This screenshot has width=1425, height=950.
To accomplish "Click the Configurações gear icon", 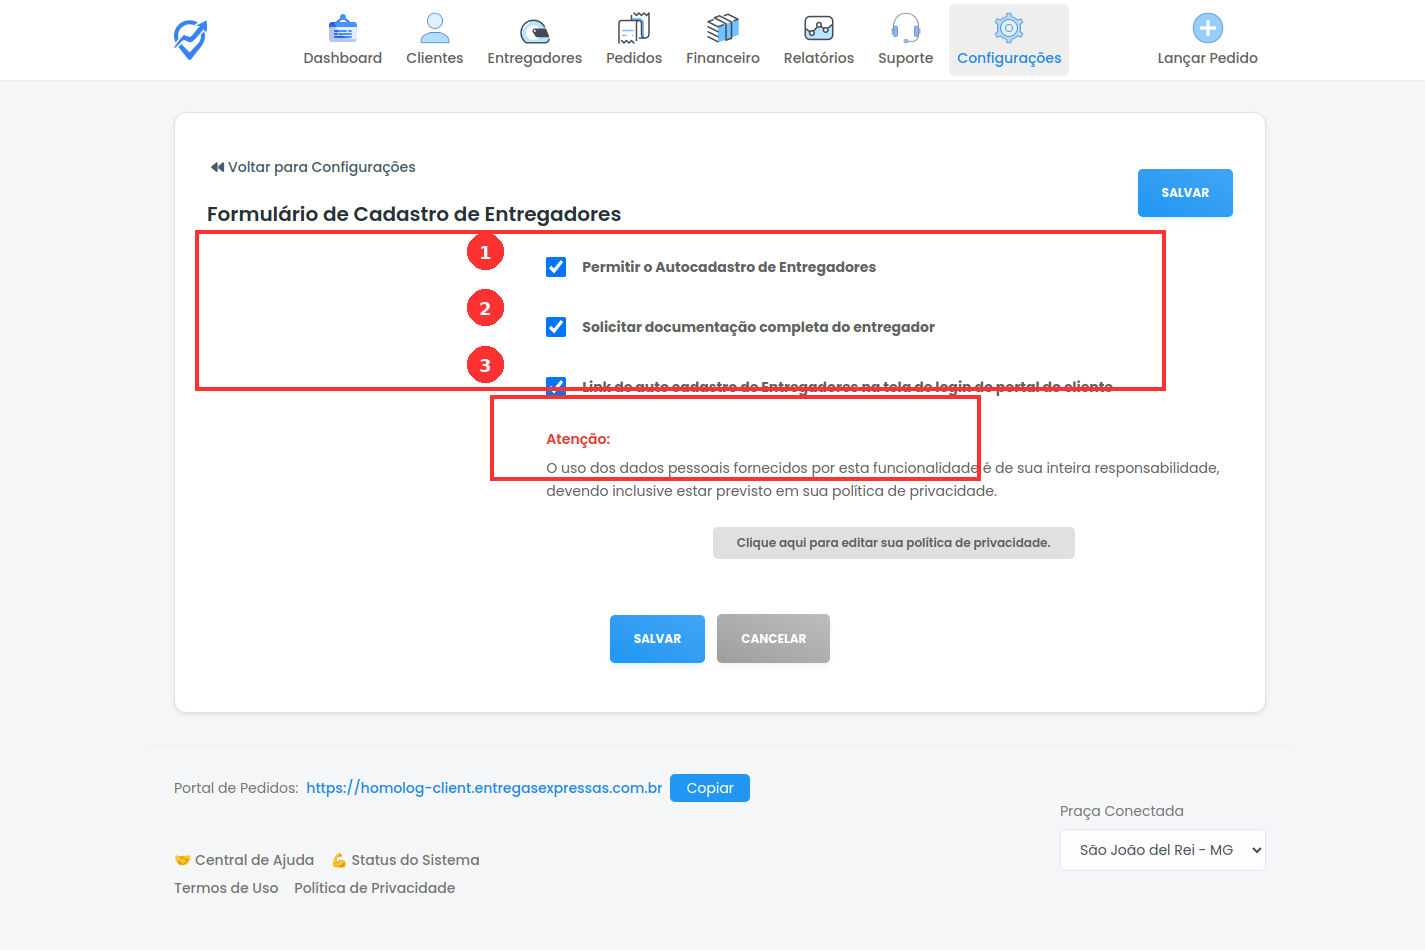I will pyautogui.click(x=1008, y=27).
